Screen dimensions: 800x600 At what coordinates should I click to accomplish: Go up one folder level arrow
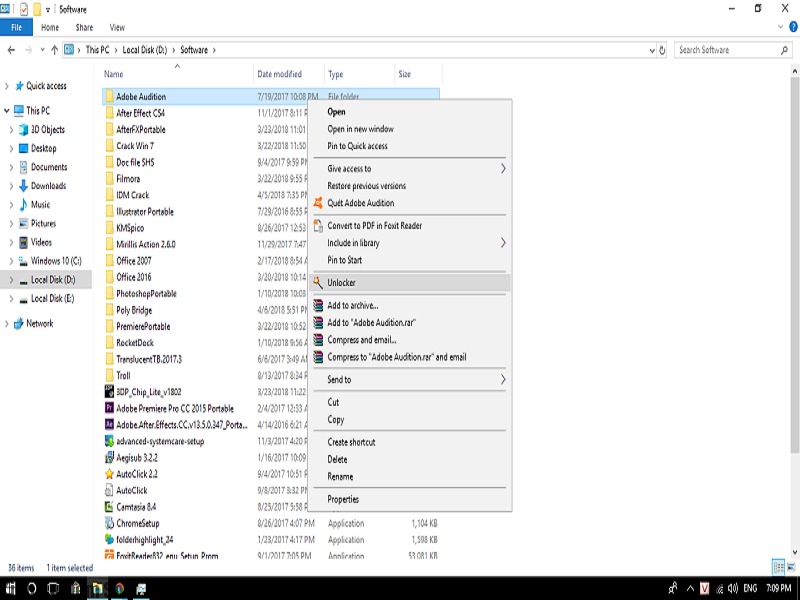pos(55,50)
